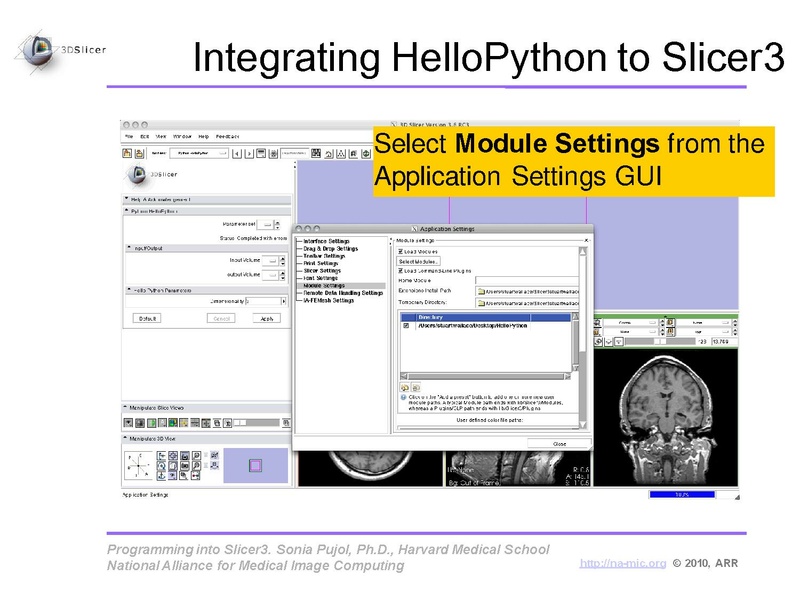The image size is (800, 600).
Task: Click the module history icon
Action: 261,153
